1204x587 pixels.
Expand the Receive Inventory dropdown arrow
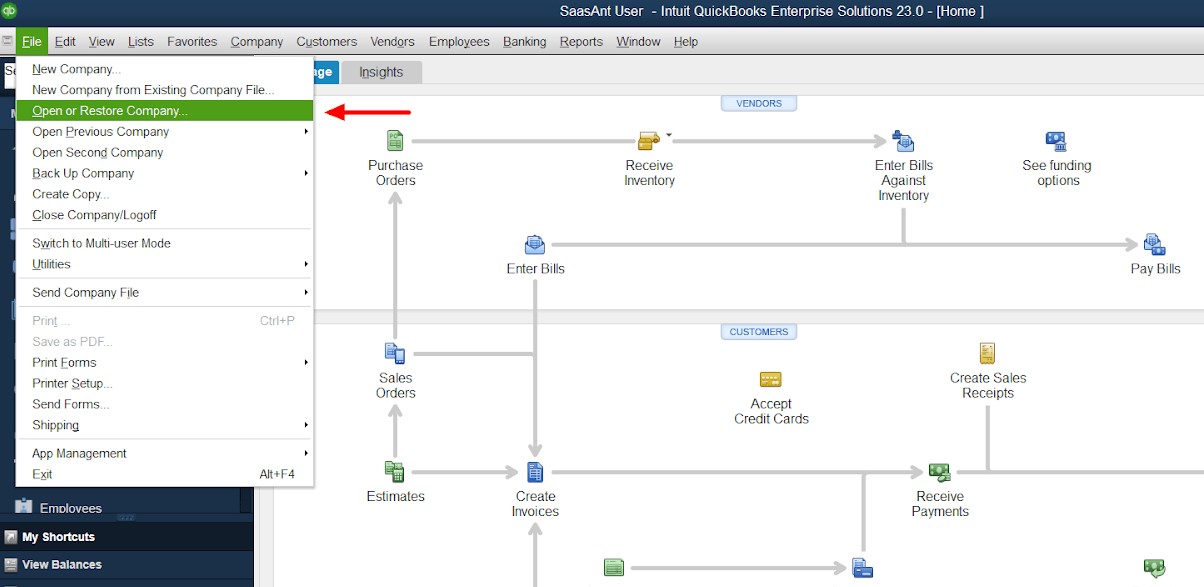(669, 134)
